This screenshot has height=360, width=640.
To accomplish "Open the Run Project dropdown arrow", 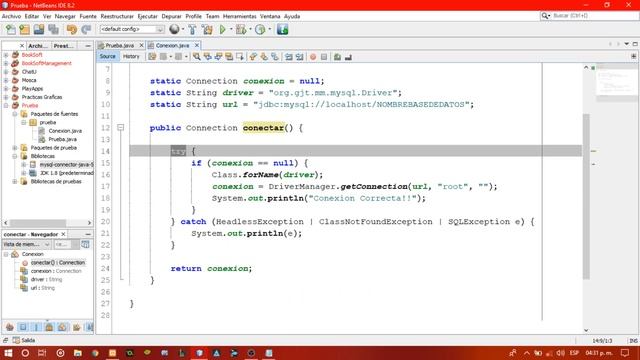I will pyautogui.click(x=231, y=29).
